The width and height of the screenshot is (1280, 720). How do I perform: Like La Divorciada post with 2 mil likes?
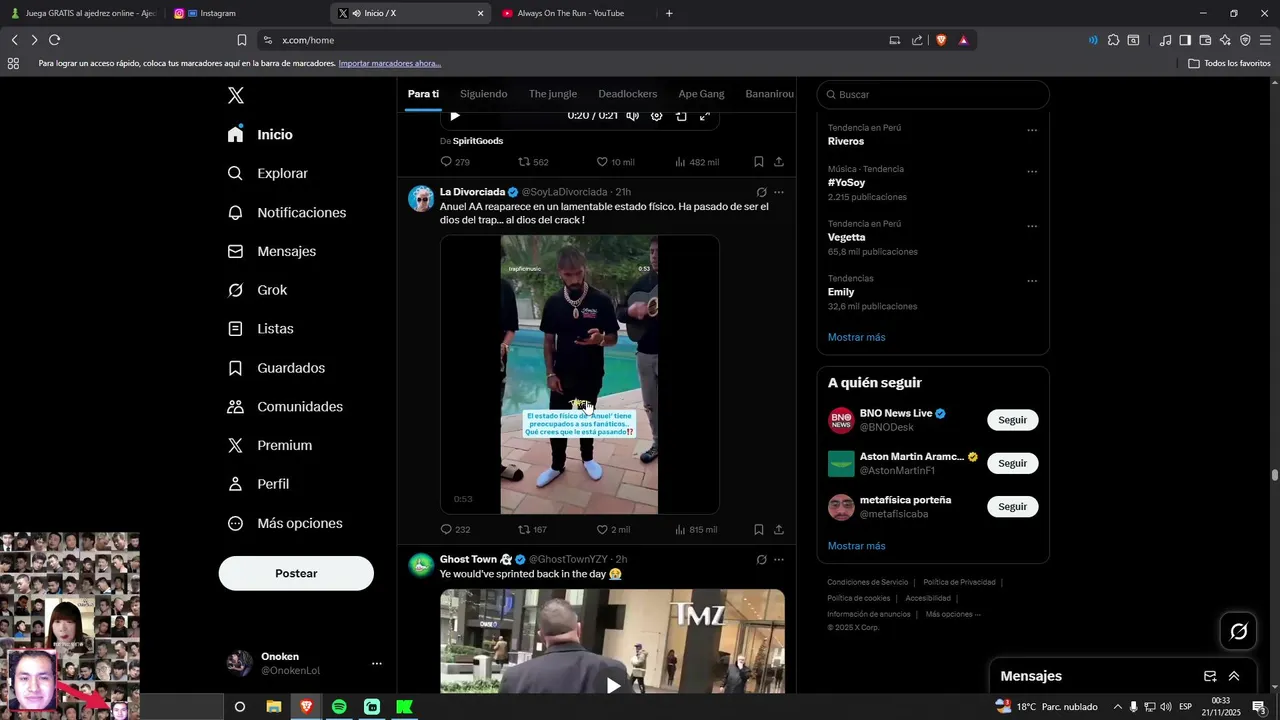coord(613,530)
